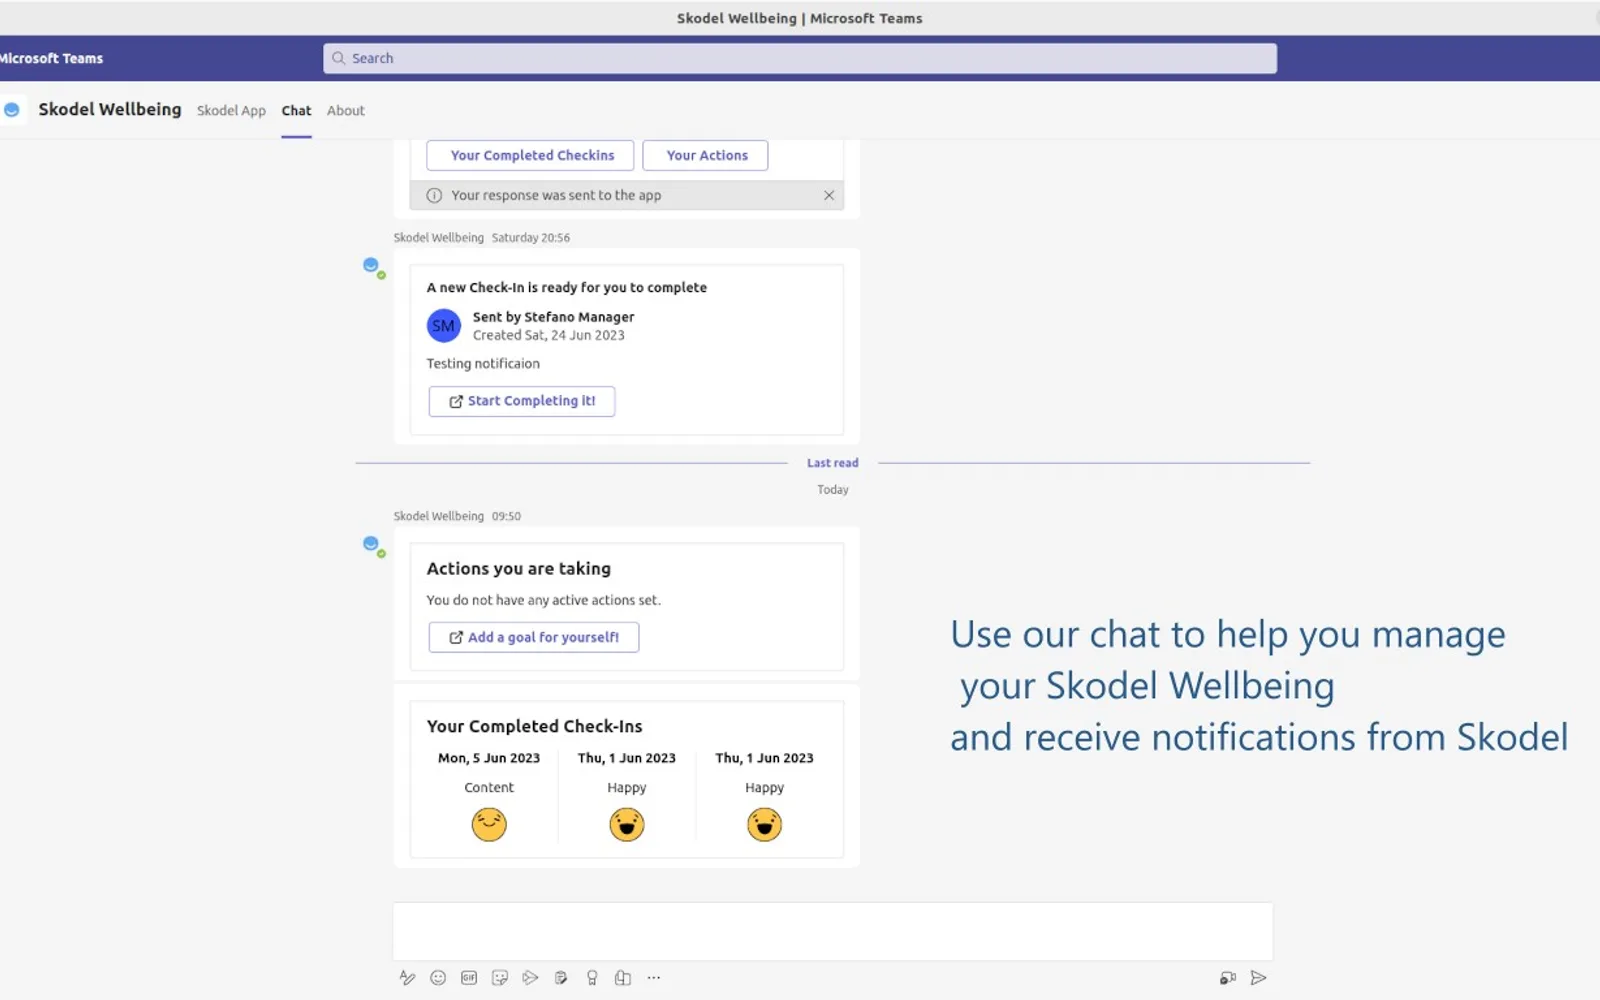Open the sticker picker
The image size is (1600, 1000).
pyautogui.click(x=500, y=978)
